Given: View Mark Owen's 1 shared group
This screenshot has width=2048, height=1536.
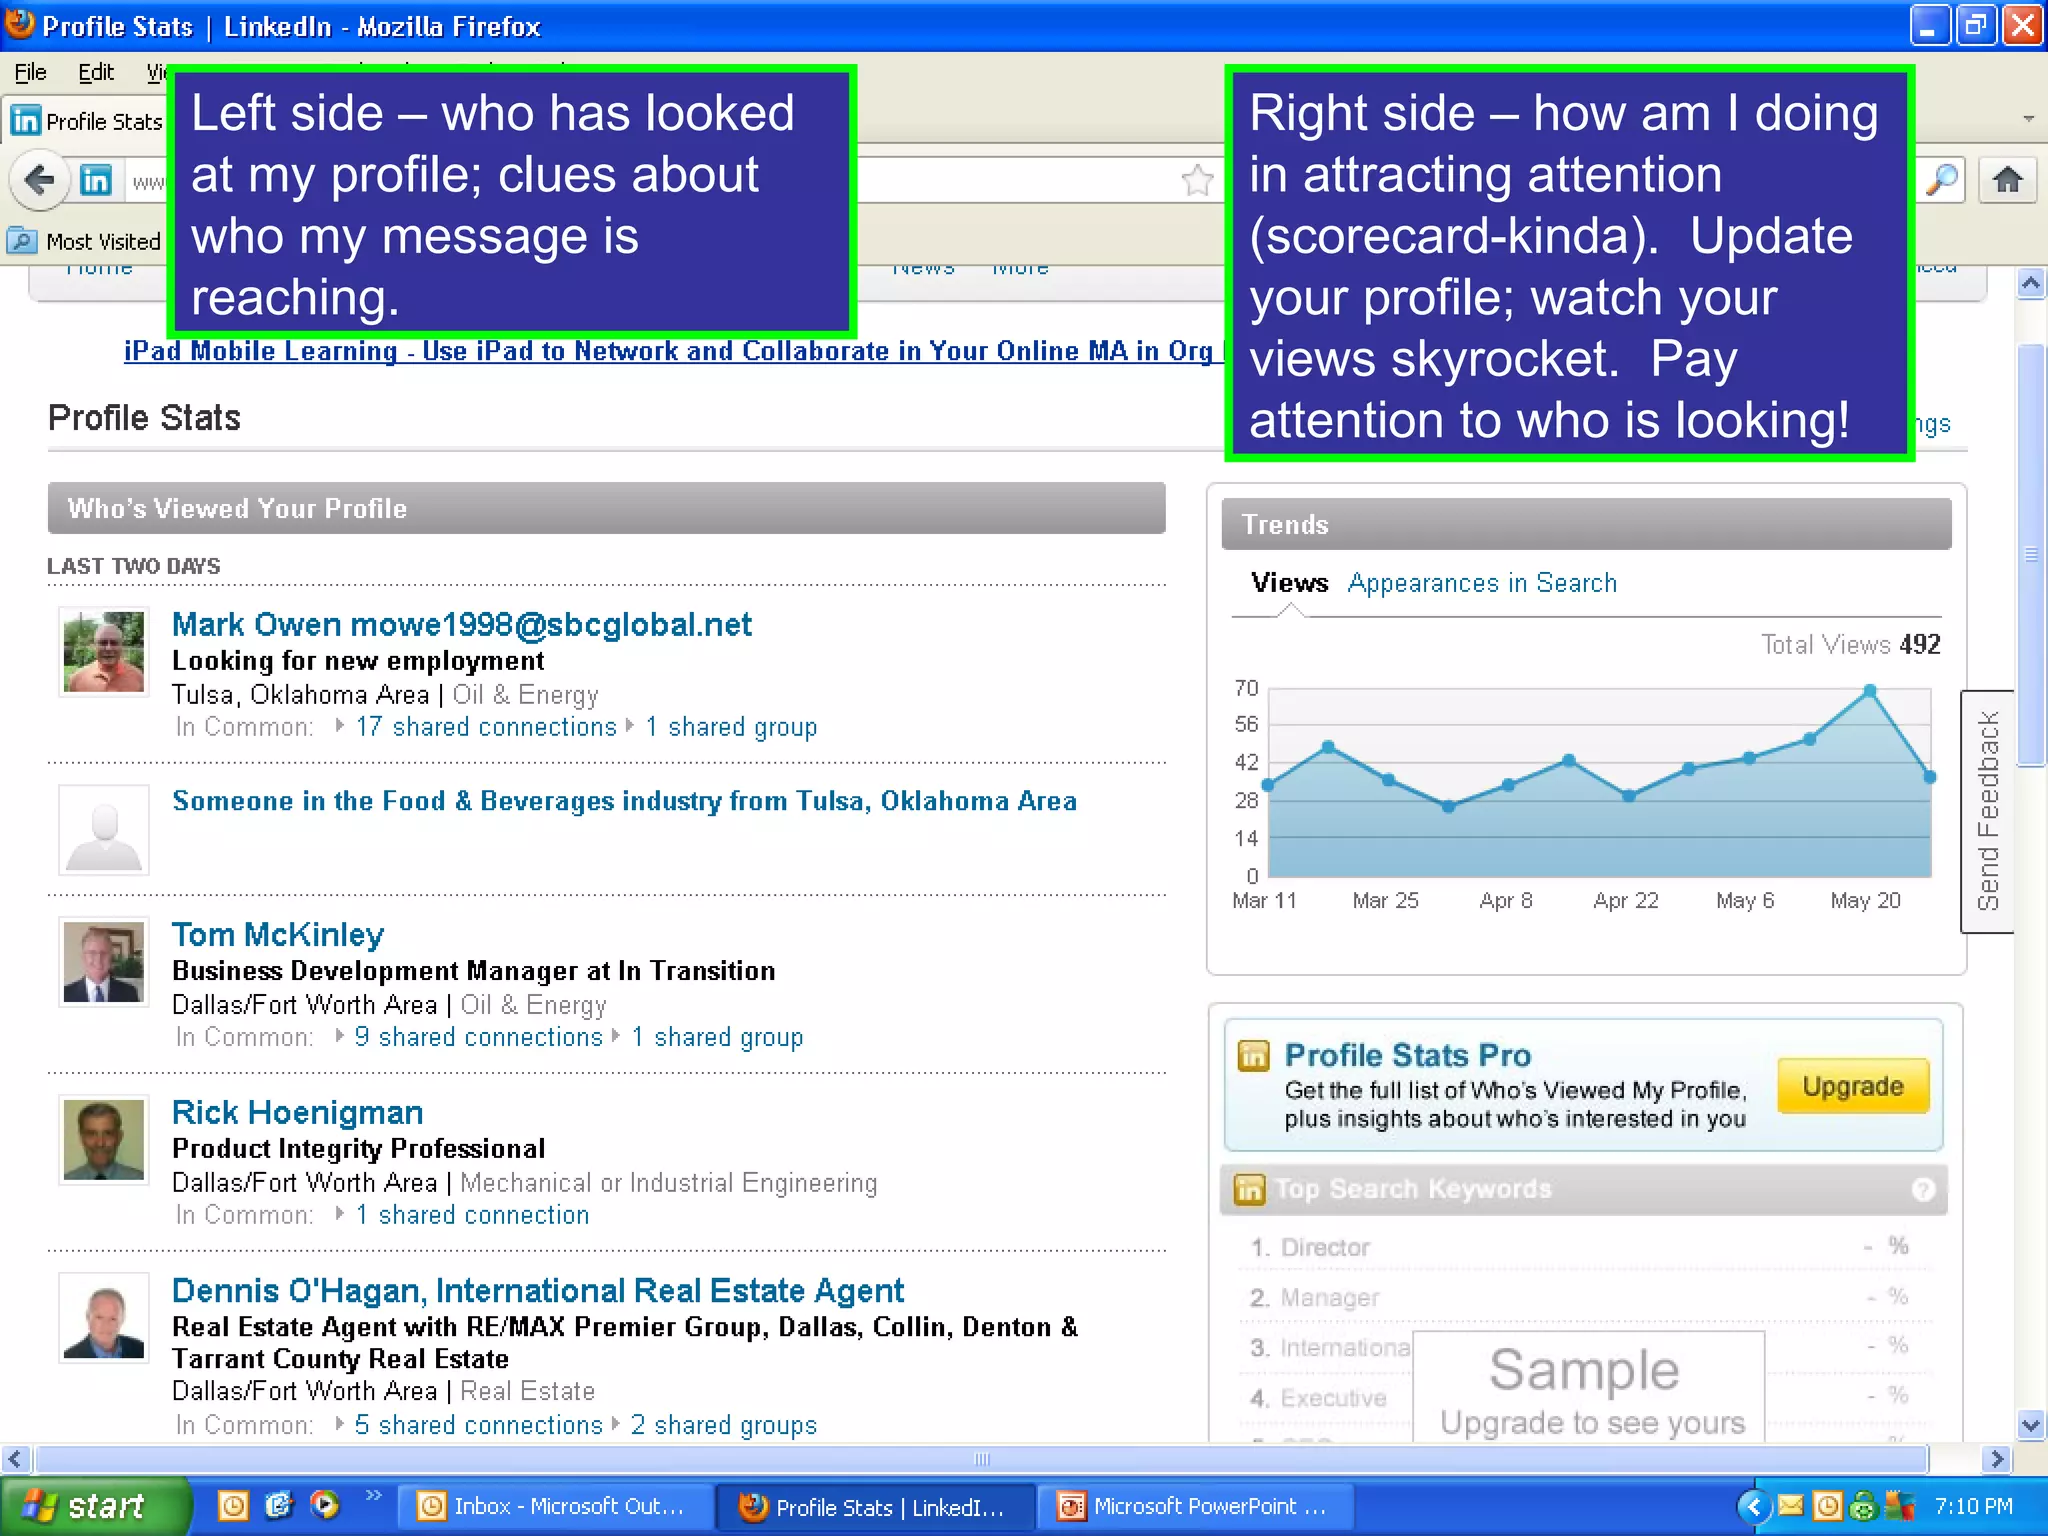Looking at the screenshot, I should point(731,727).
